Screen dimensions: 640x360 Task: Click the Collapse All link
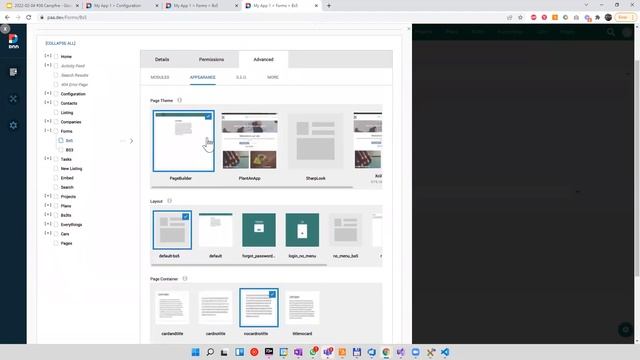click(x=60, y=43)
